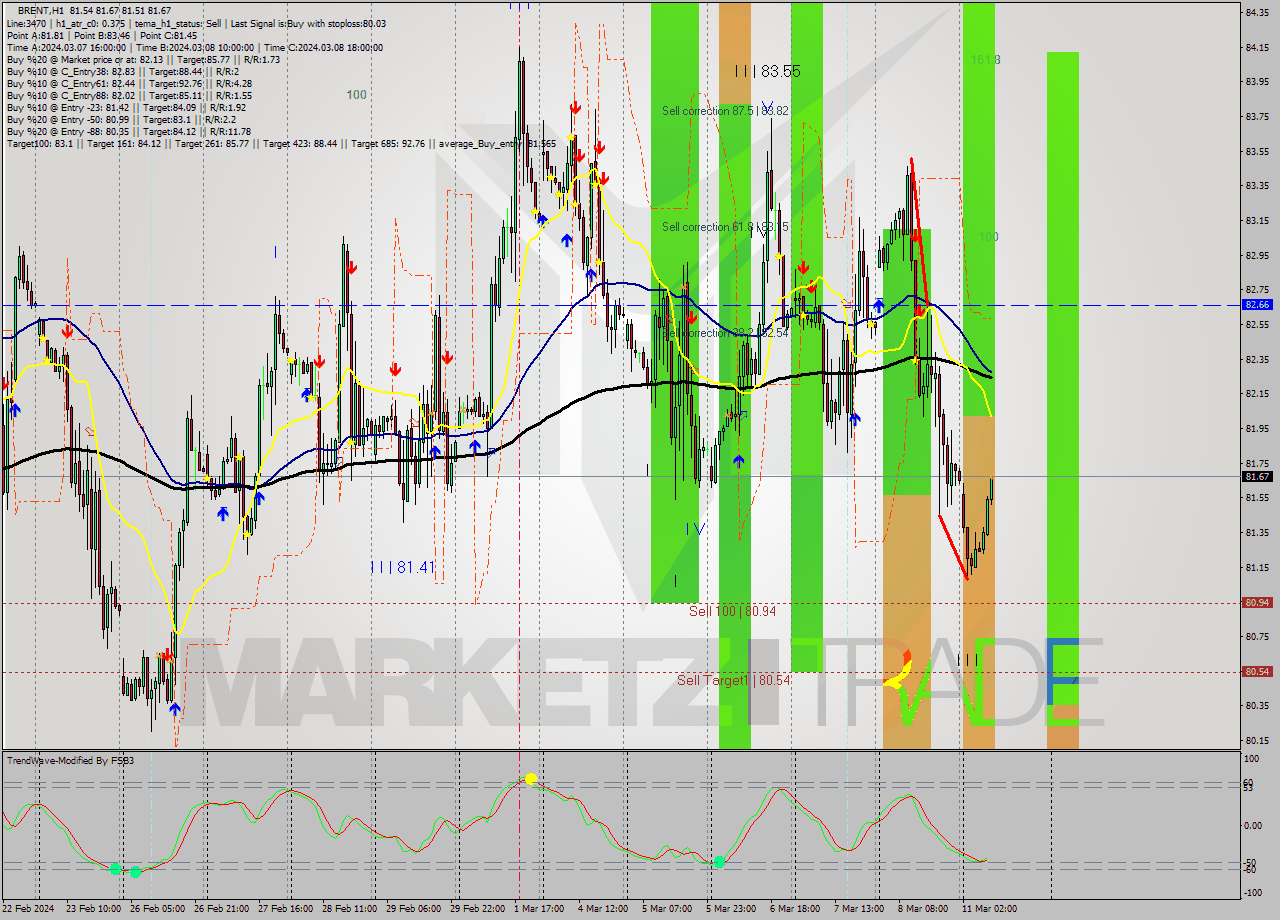Click the '22 Feb 2024' date axis label
Viewport: 1280px width, 920px height.
pos(29,909)
